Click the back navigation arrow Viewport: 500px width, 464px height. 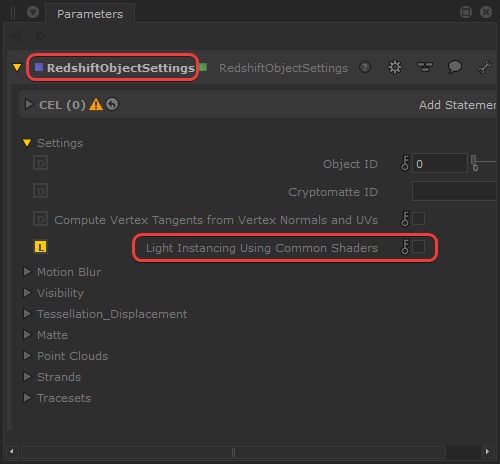(x=16, y=36)
